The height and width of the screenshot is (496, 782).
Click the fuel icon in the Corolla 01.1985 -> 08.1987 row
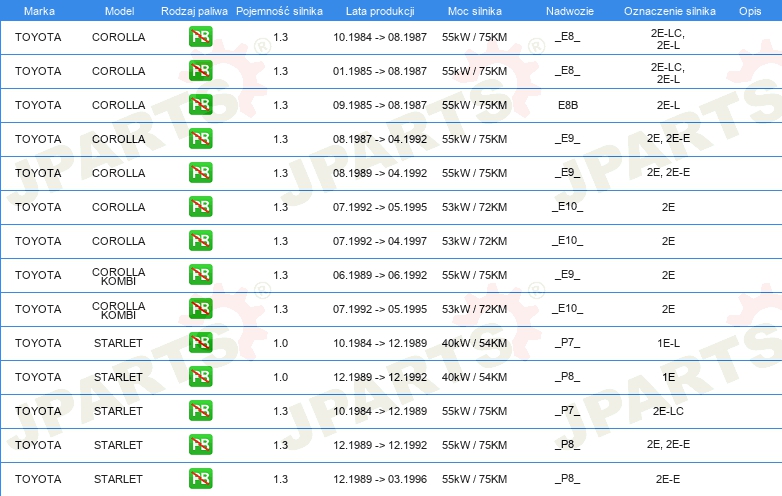click(x=200, y=71)
